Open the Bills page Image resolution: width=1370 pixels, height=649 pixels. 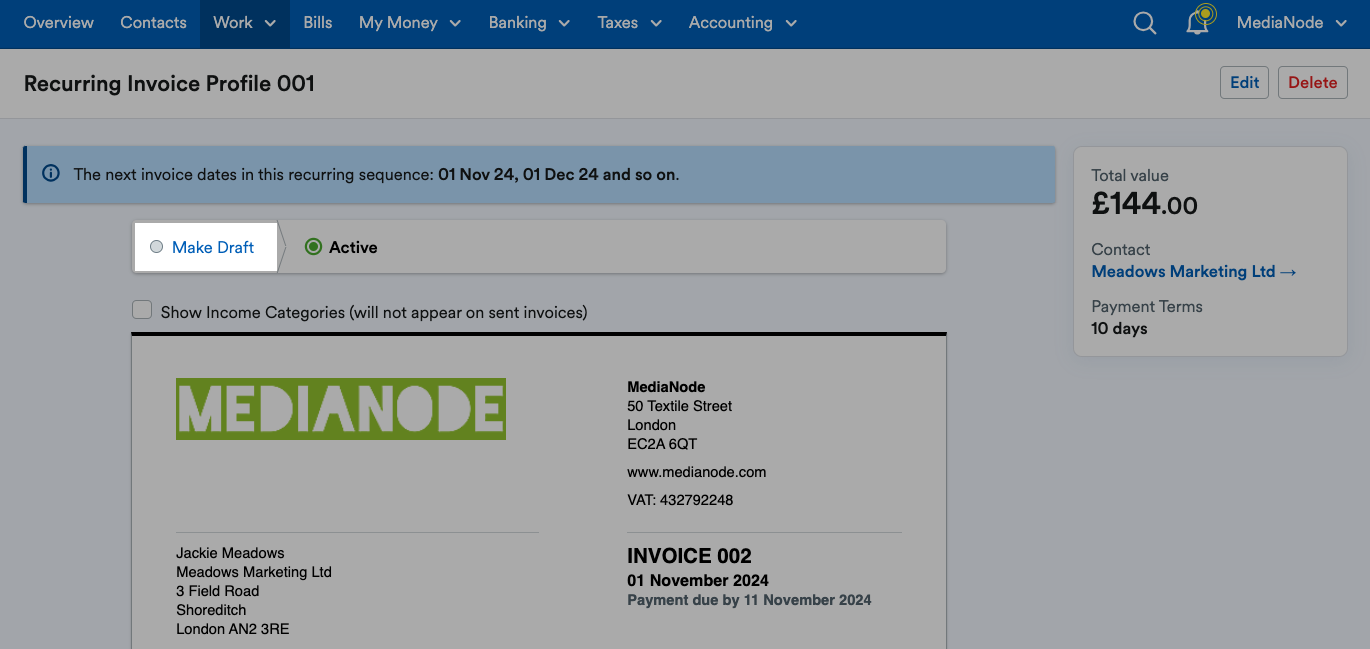(x=318, y=22)
